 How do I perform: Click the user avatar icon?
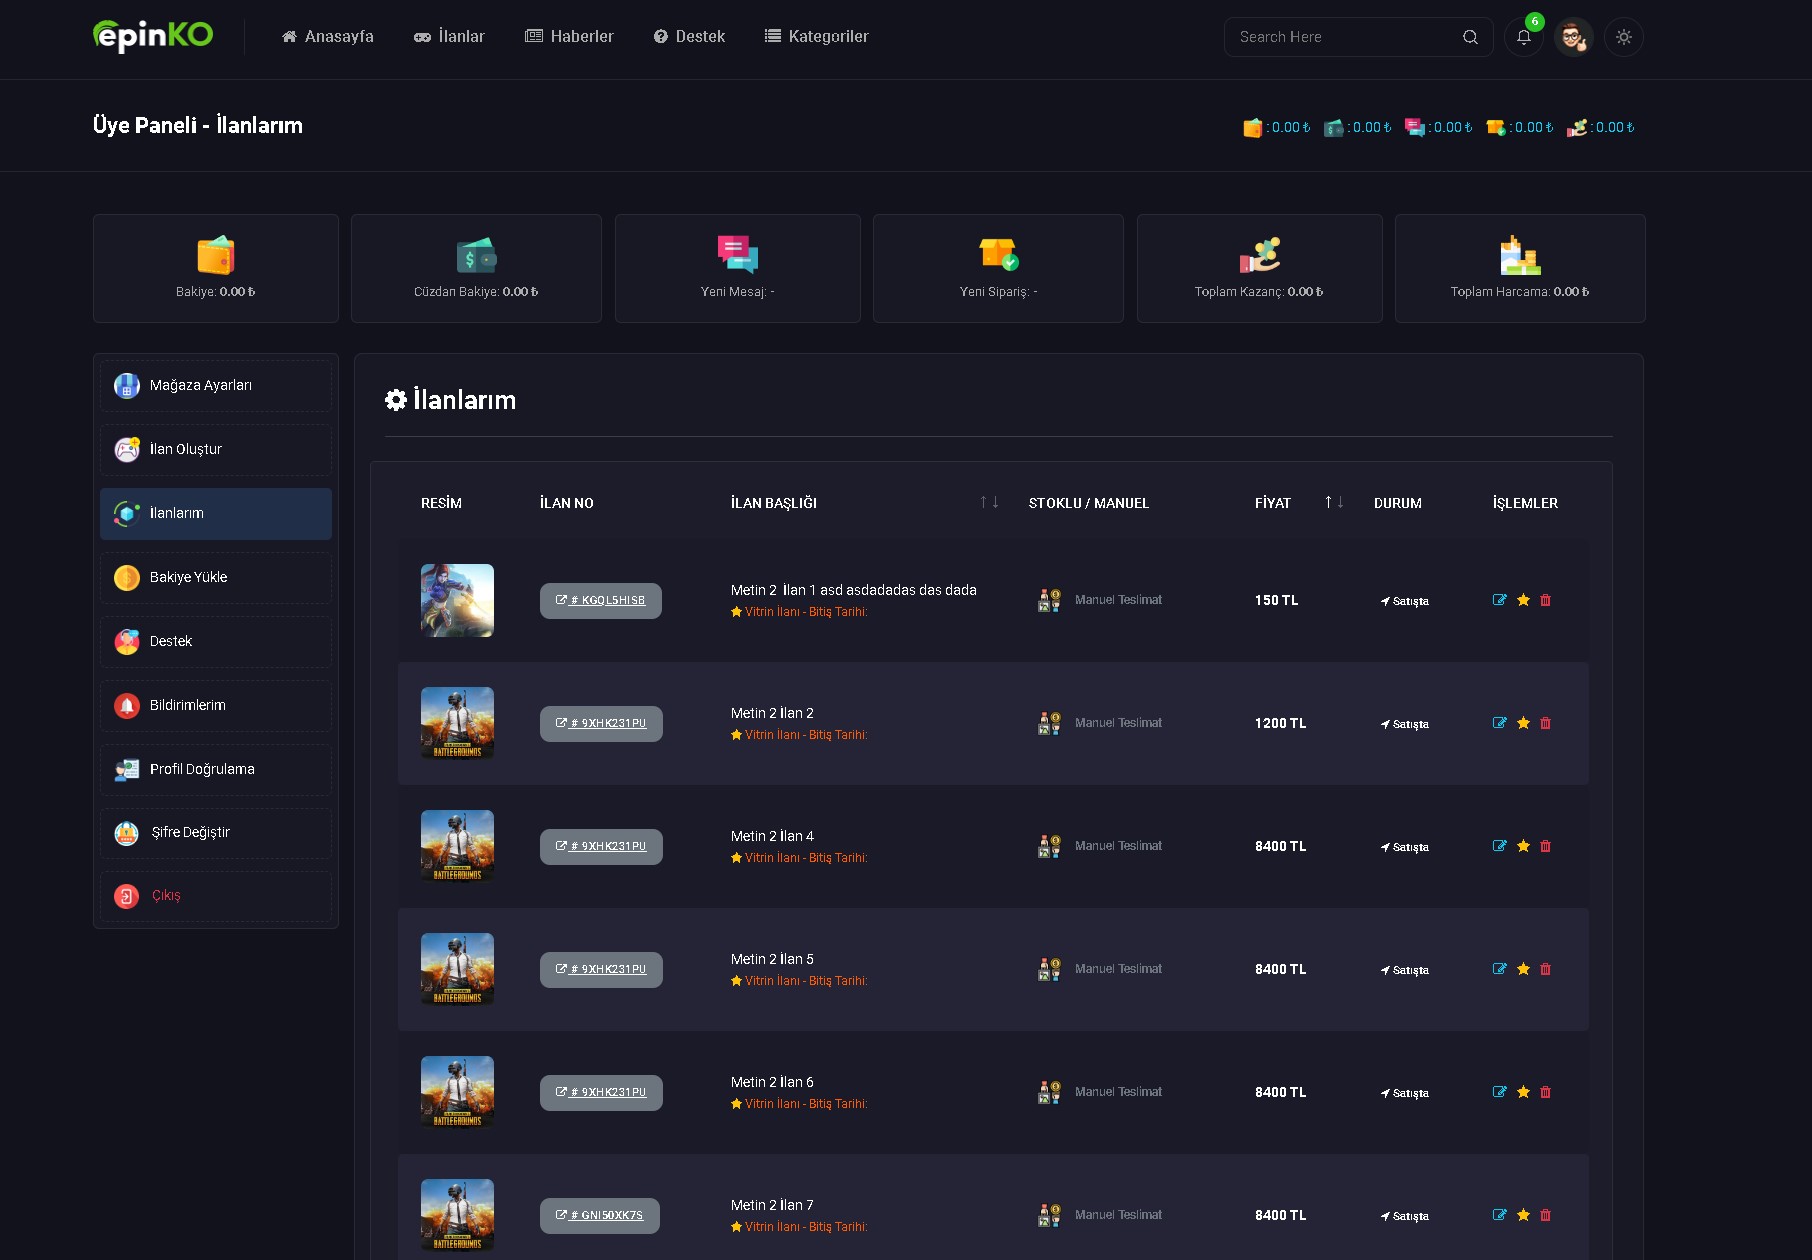point(1573,37)
